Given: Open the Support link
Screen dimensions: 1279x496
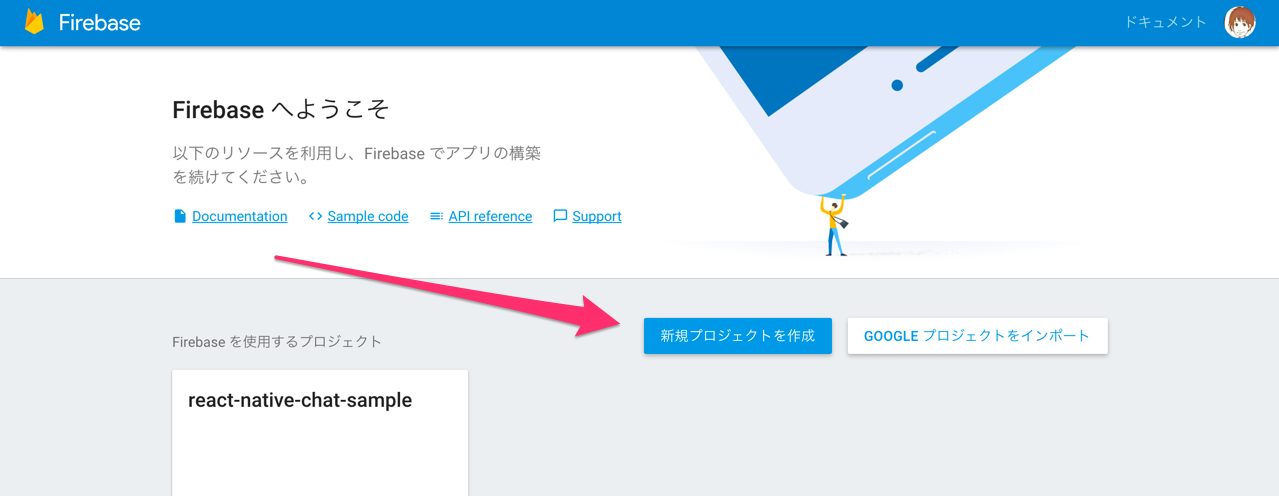Looking at the screenshot, I should (x=597, y=216).
